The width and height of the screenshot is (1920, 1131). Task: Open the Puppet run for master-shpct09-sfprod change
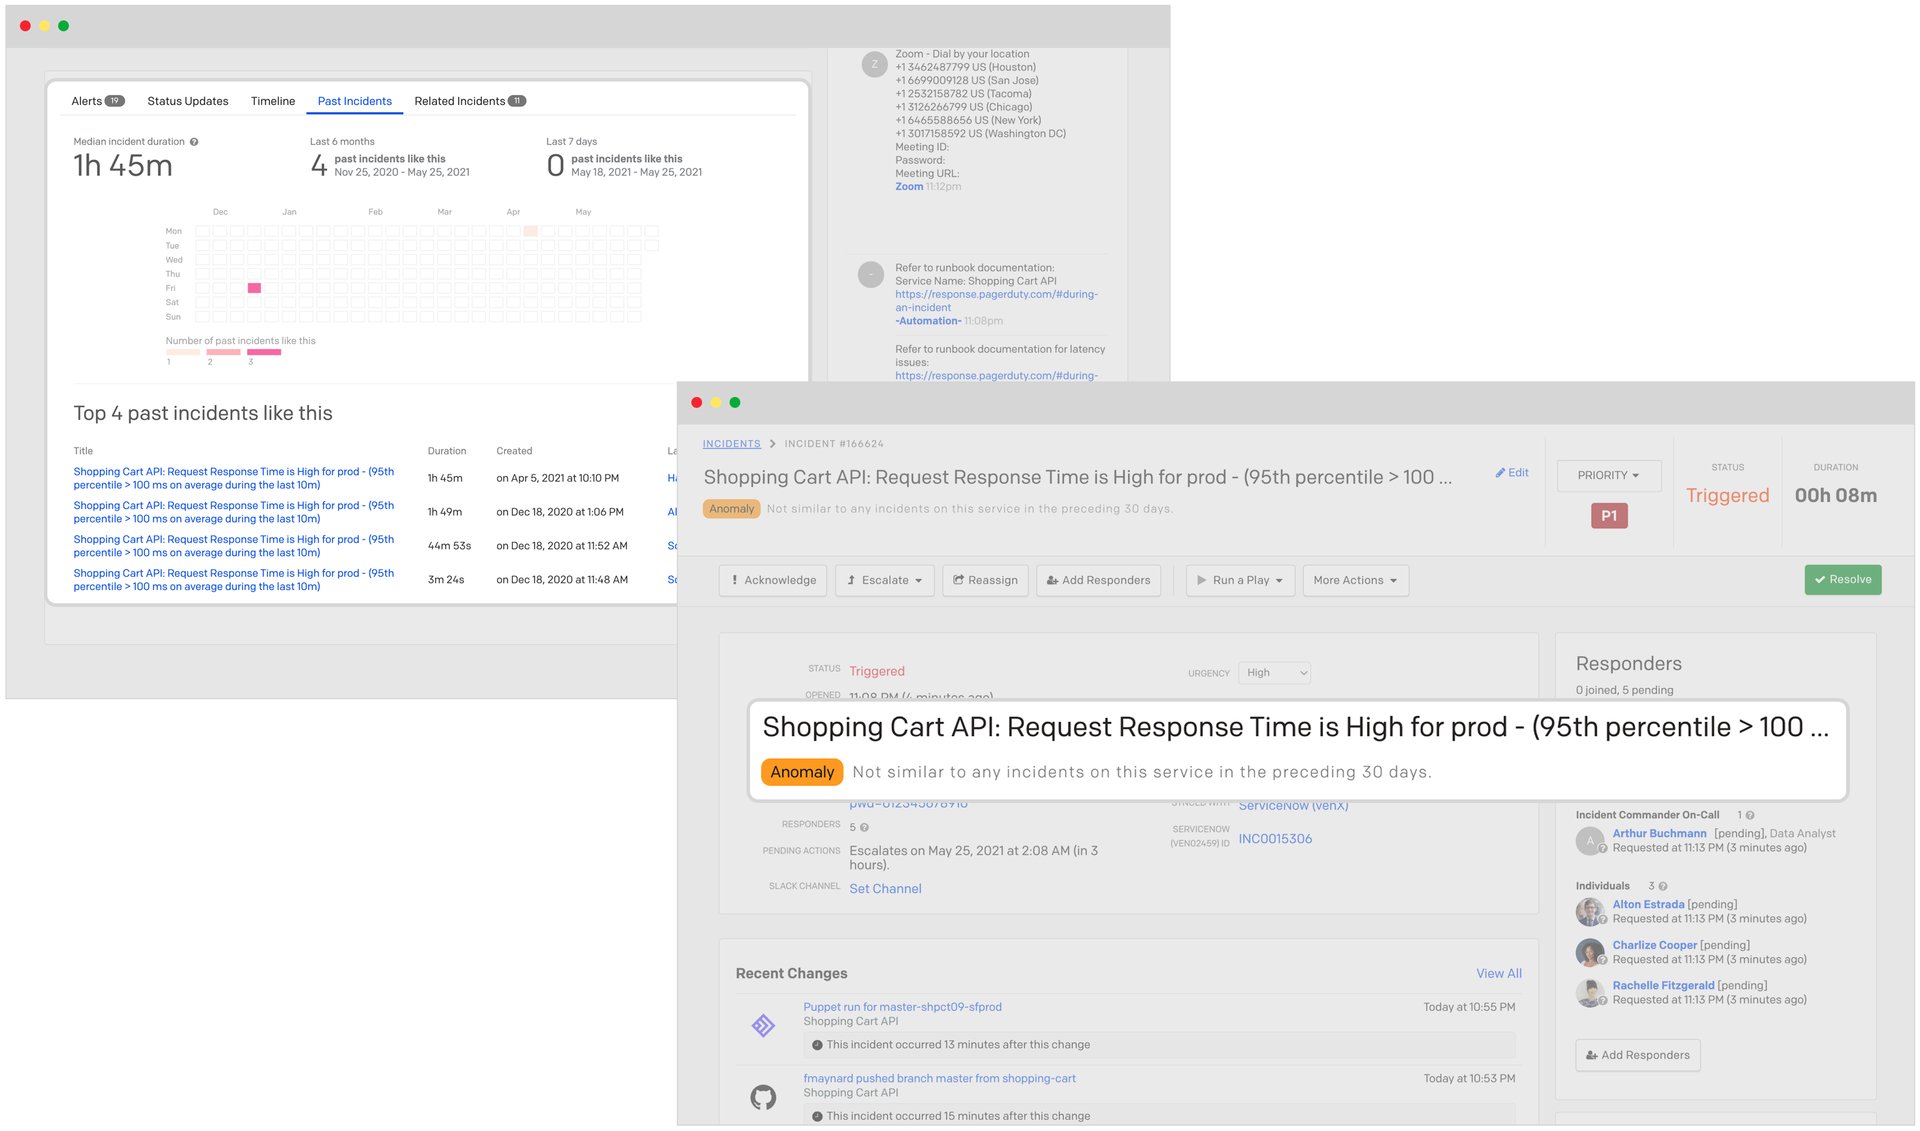coord(902,1007)
